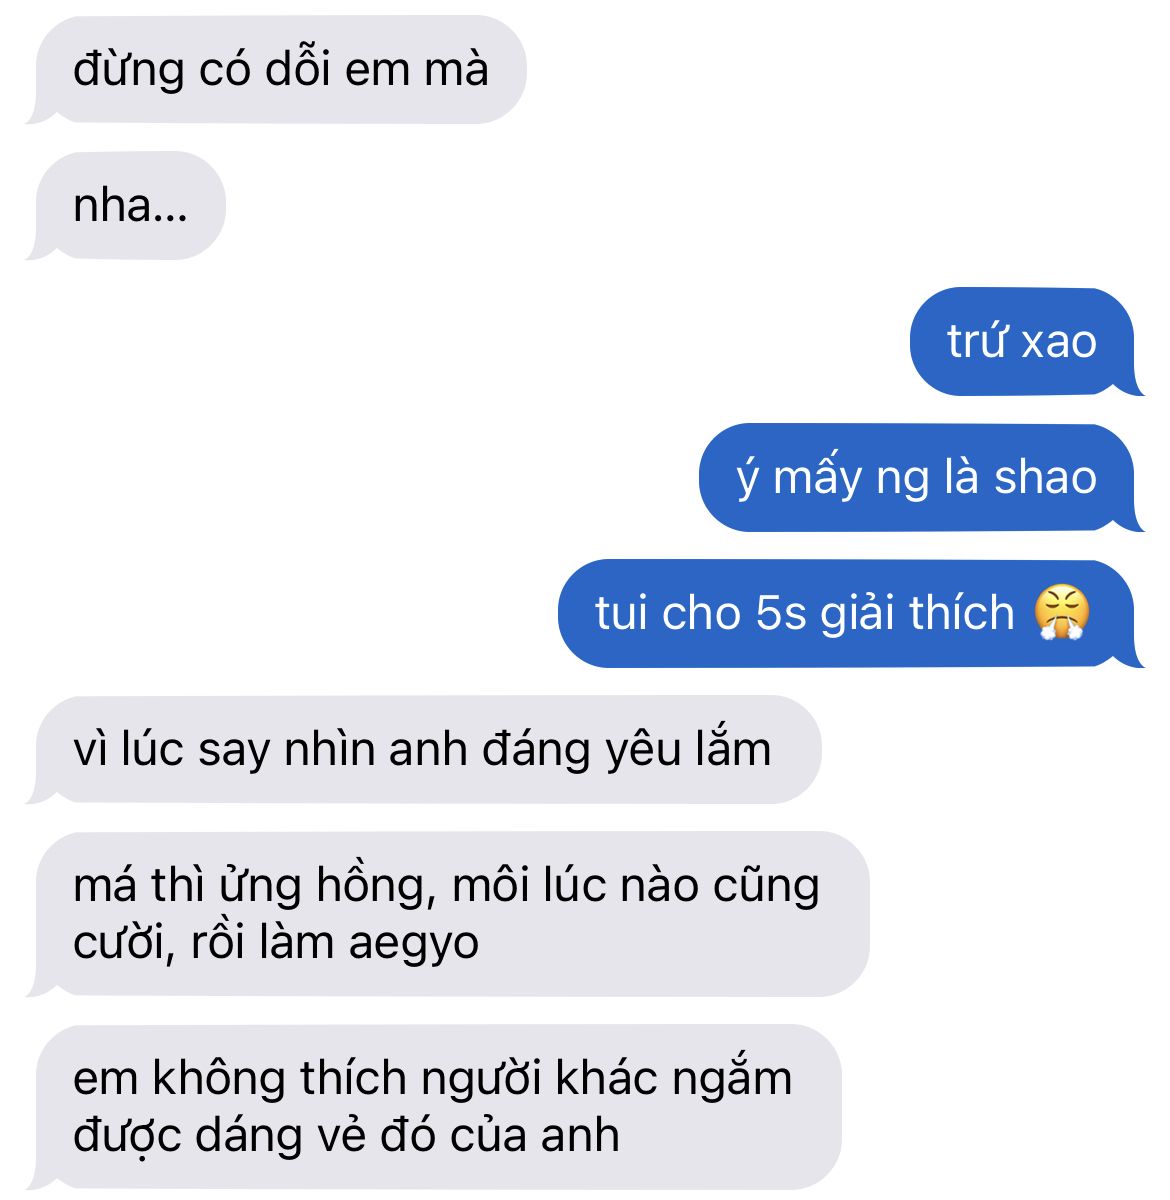The image size is (1170, 1200).
Task: Tap the text '5s' in the blue bubble
Action: point(780,613)
